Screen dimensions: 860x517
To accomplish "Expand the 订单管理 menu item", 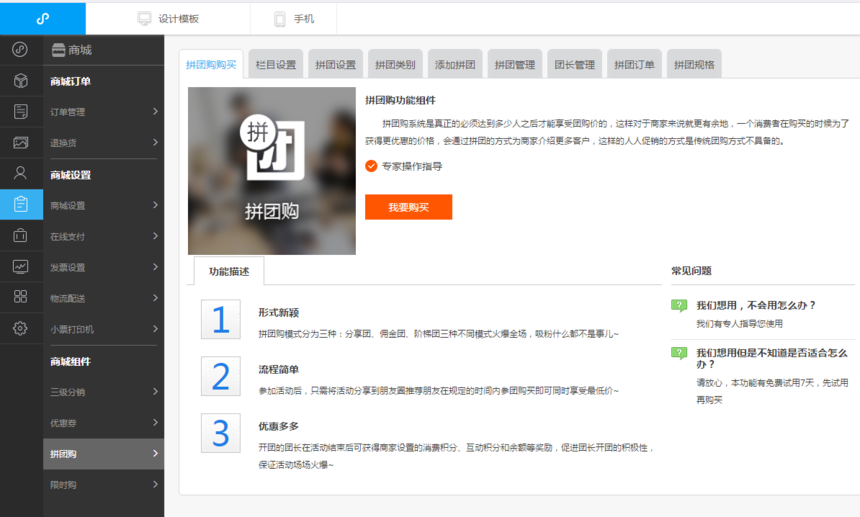I will point(103,112).
